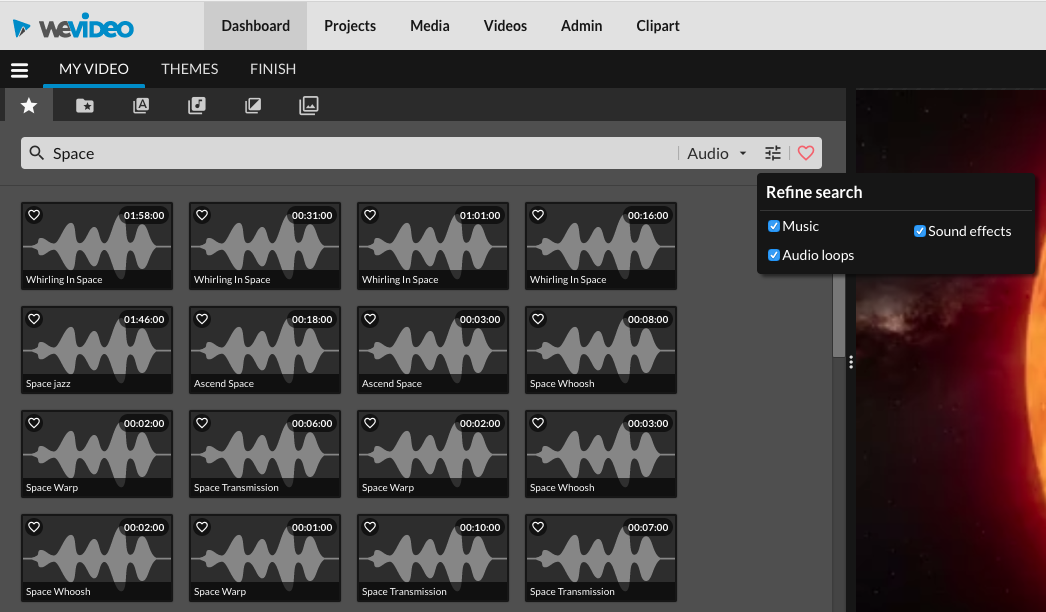Open the Videos menu
Image resolution: width=1046 pixels, height=612 pixels.
(x=505, y=26)
